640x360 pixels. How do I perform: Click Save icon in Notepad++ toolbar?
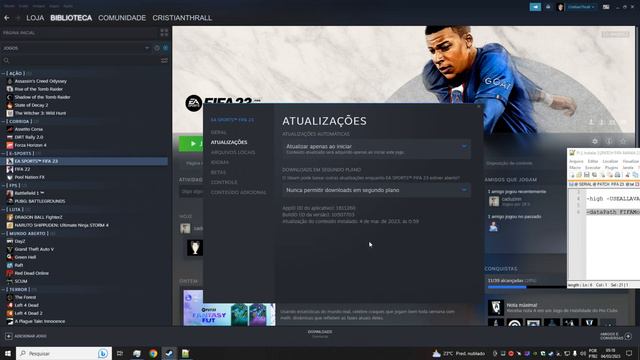(x=587, y=175)
